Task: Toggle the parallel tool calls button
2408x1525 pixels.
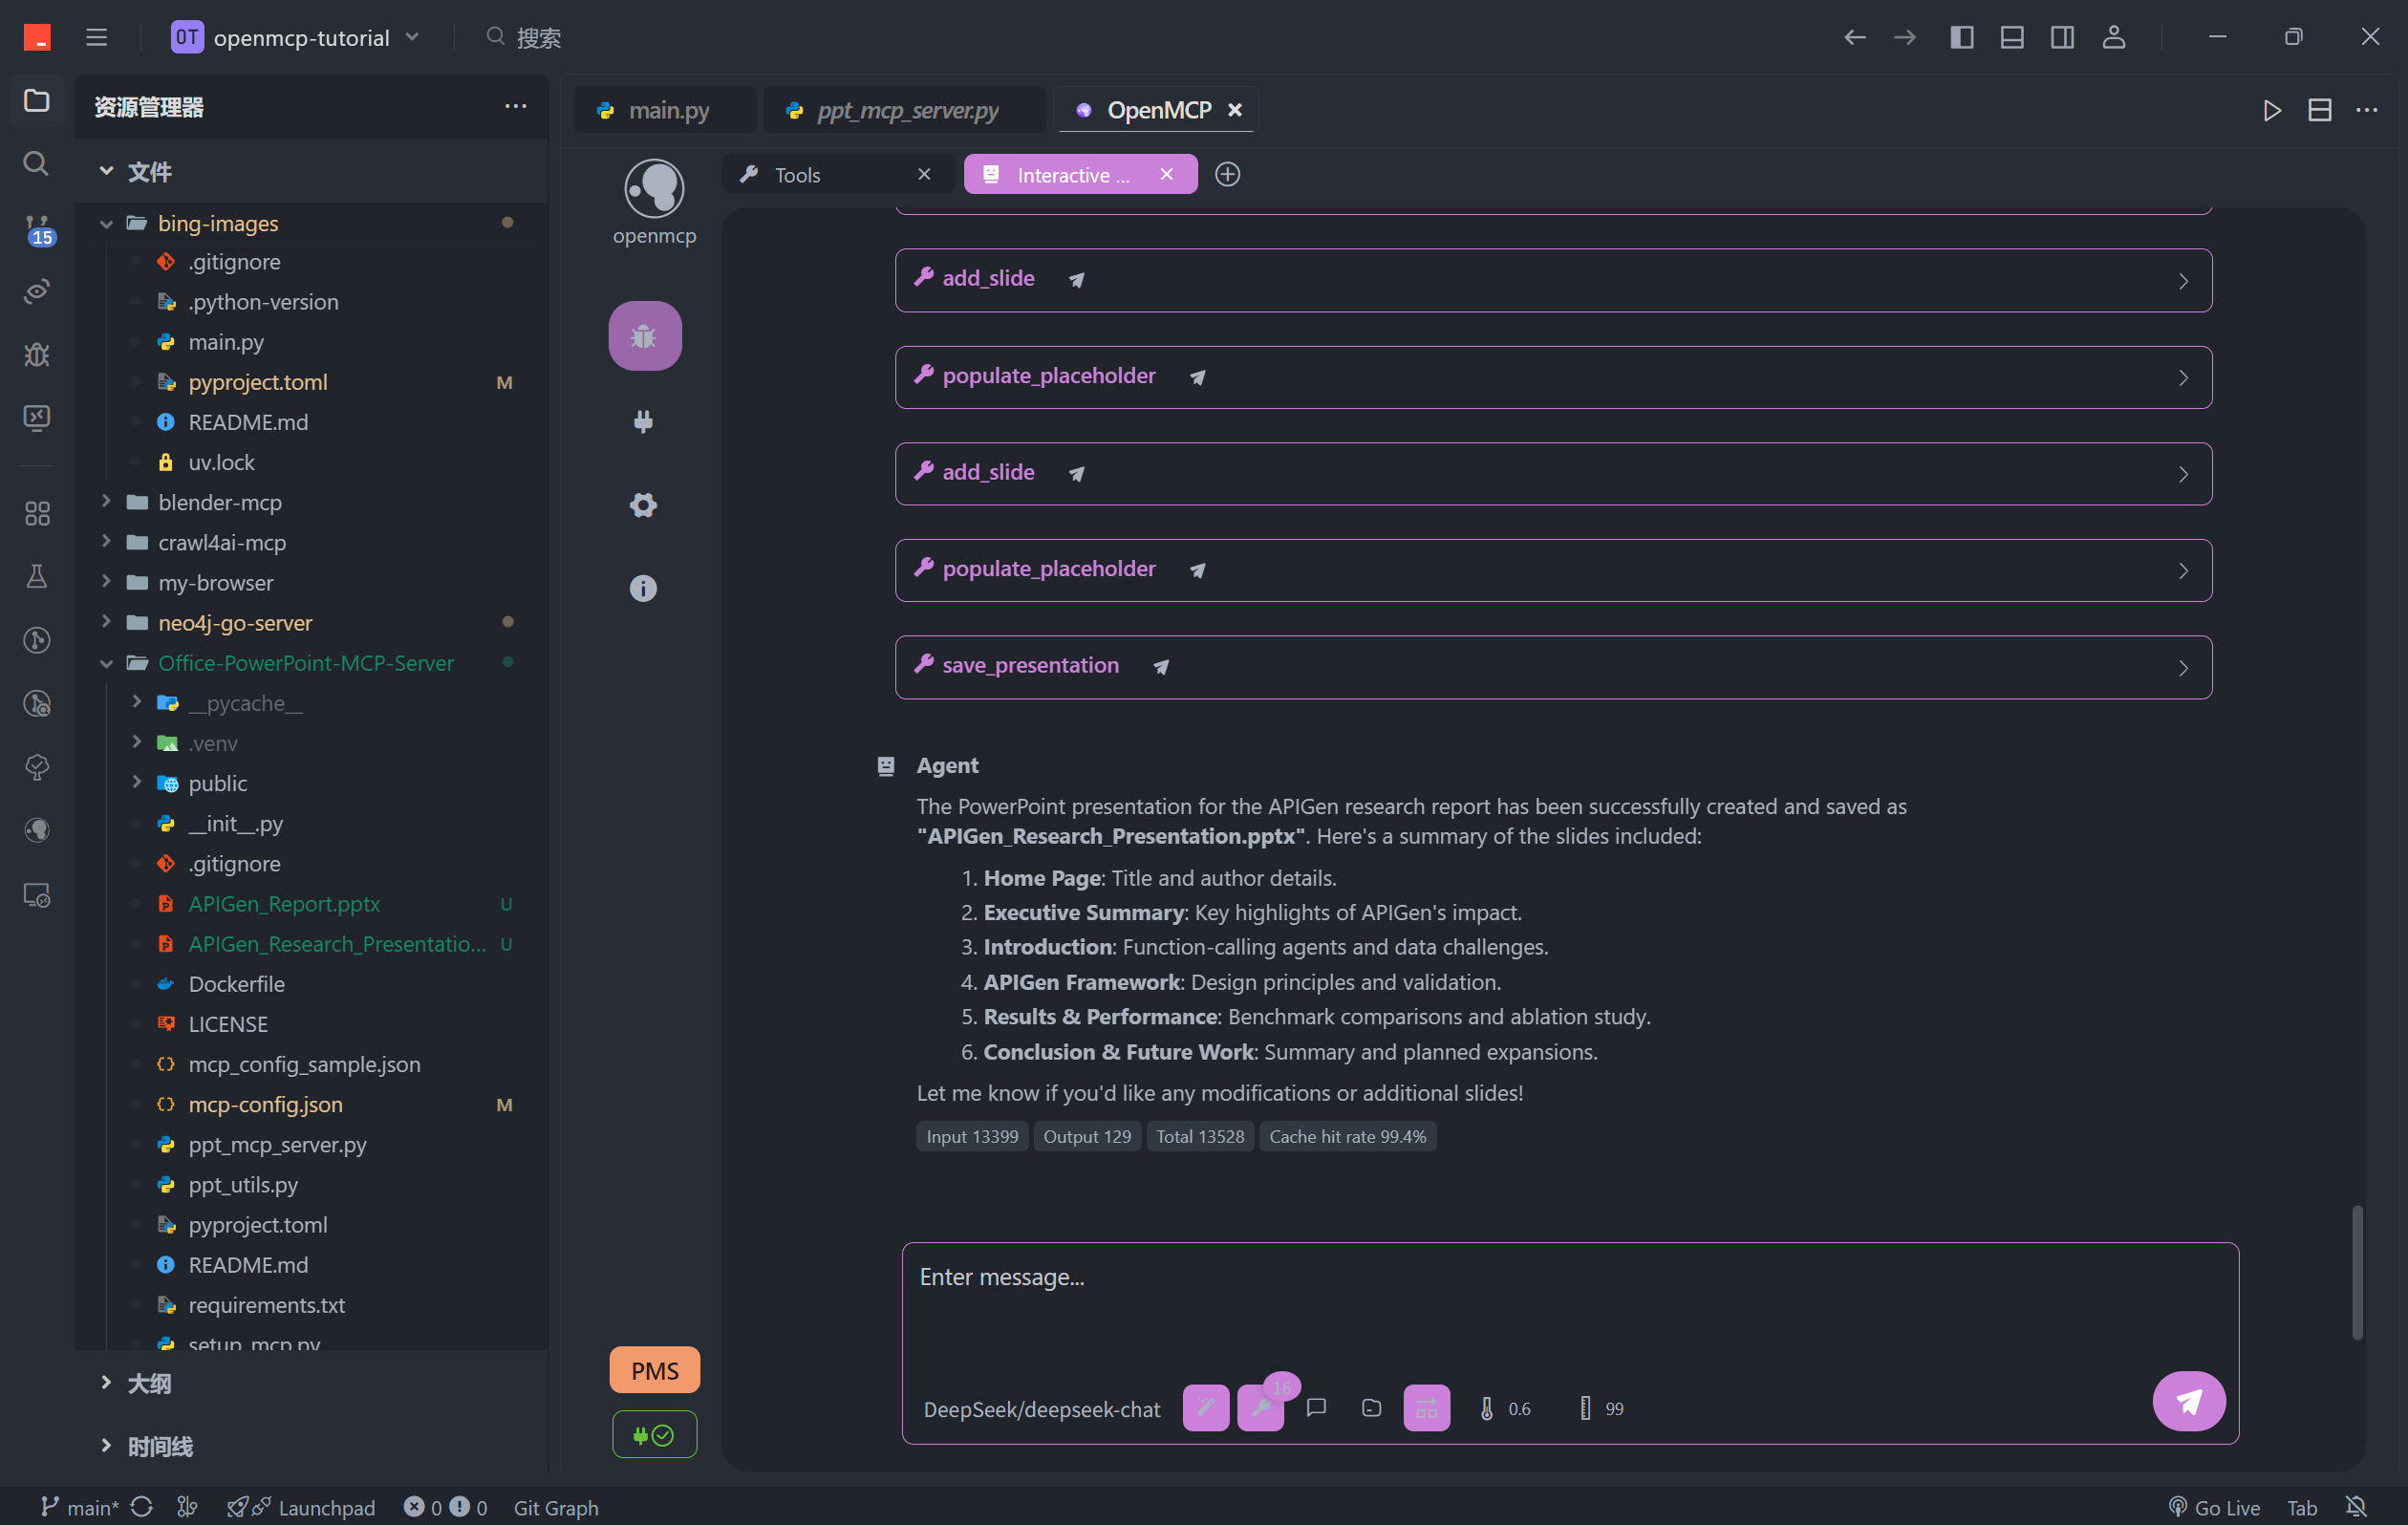Action: tap(1427, 1408)
